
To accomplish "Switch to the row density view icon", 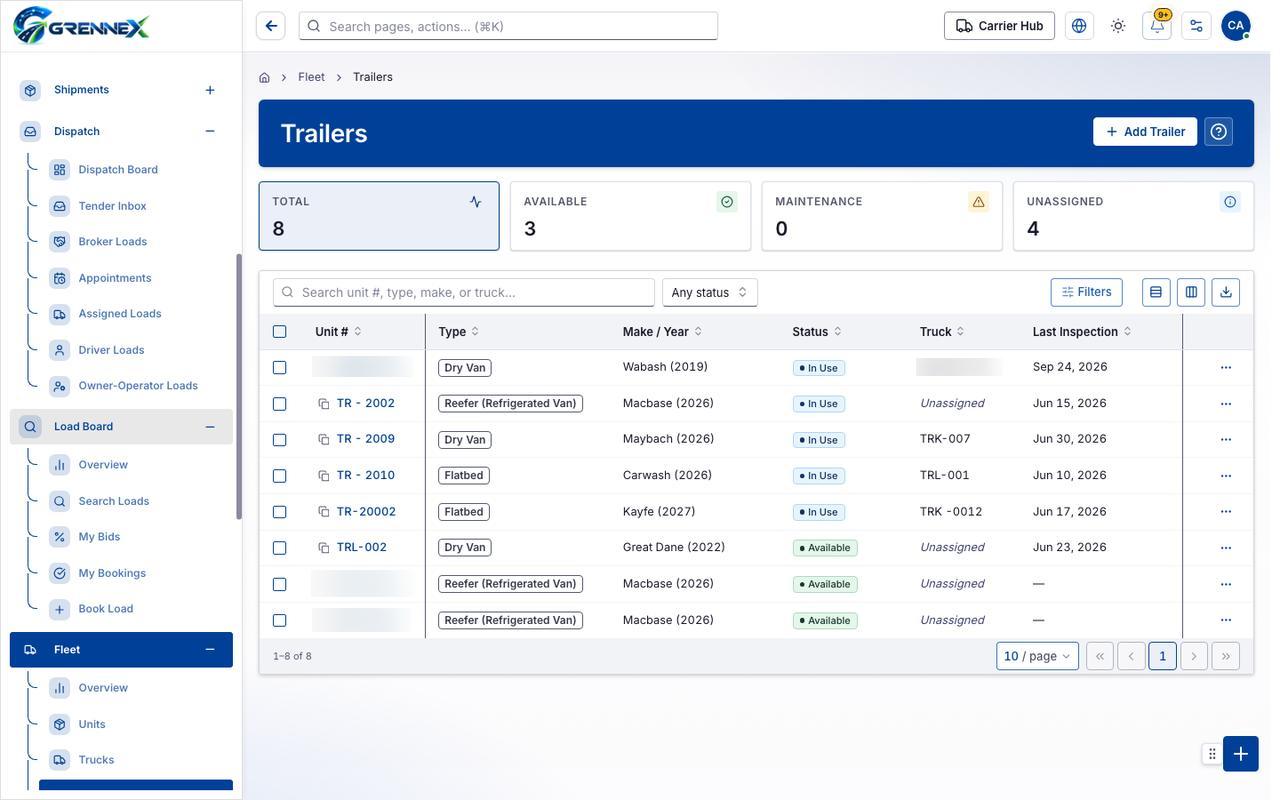I will pyautogui.click(x=1156, y=292).
